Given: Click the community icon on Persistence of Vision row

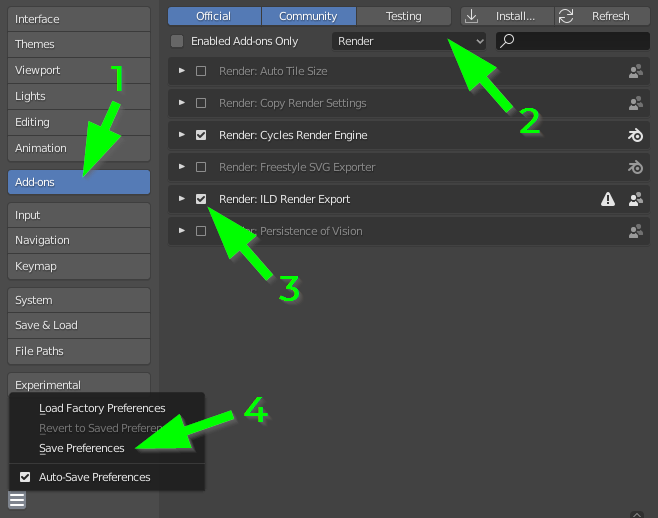Looking at the screenshot, I should pos(635,231).
